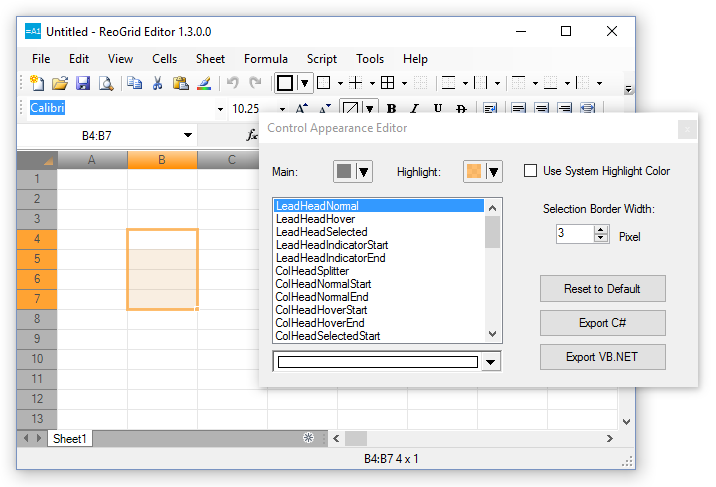Click the Export C# button
This screenshot has height=487, width=716.
(602, 323)
